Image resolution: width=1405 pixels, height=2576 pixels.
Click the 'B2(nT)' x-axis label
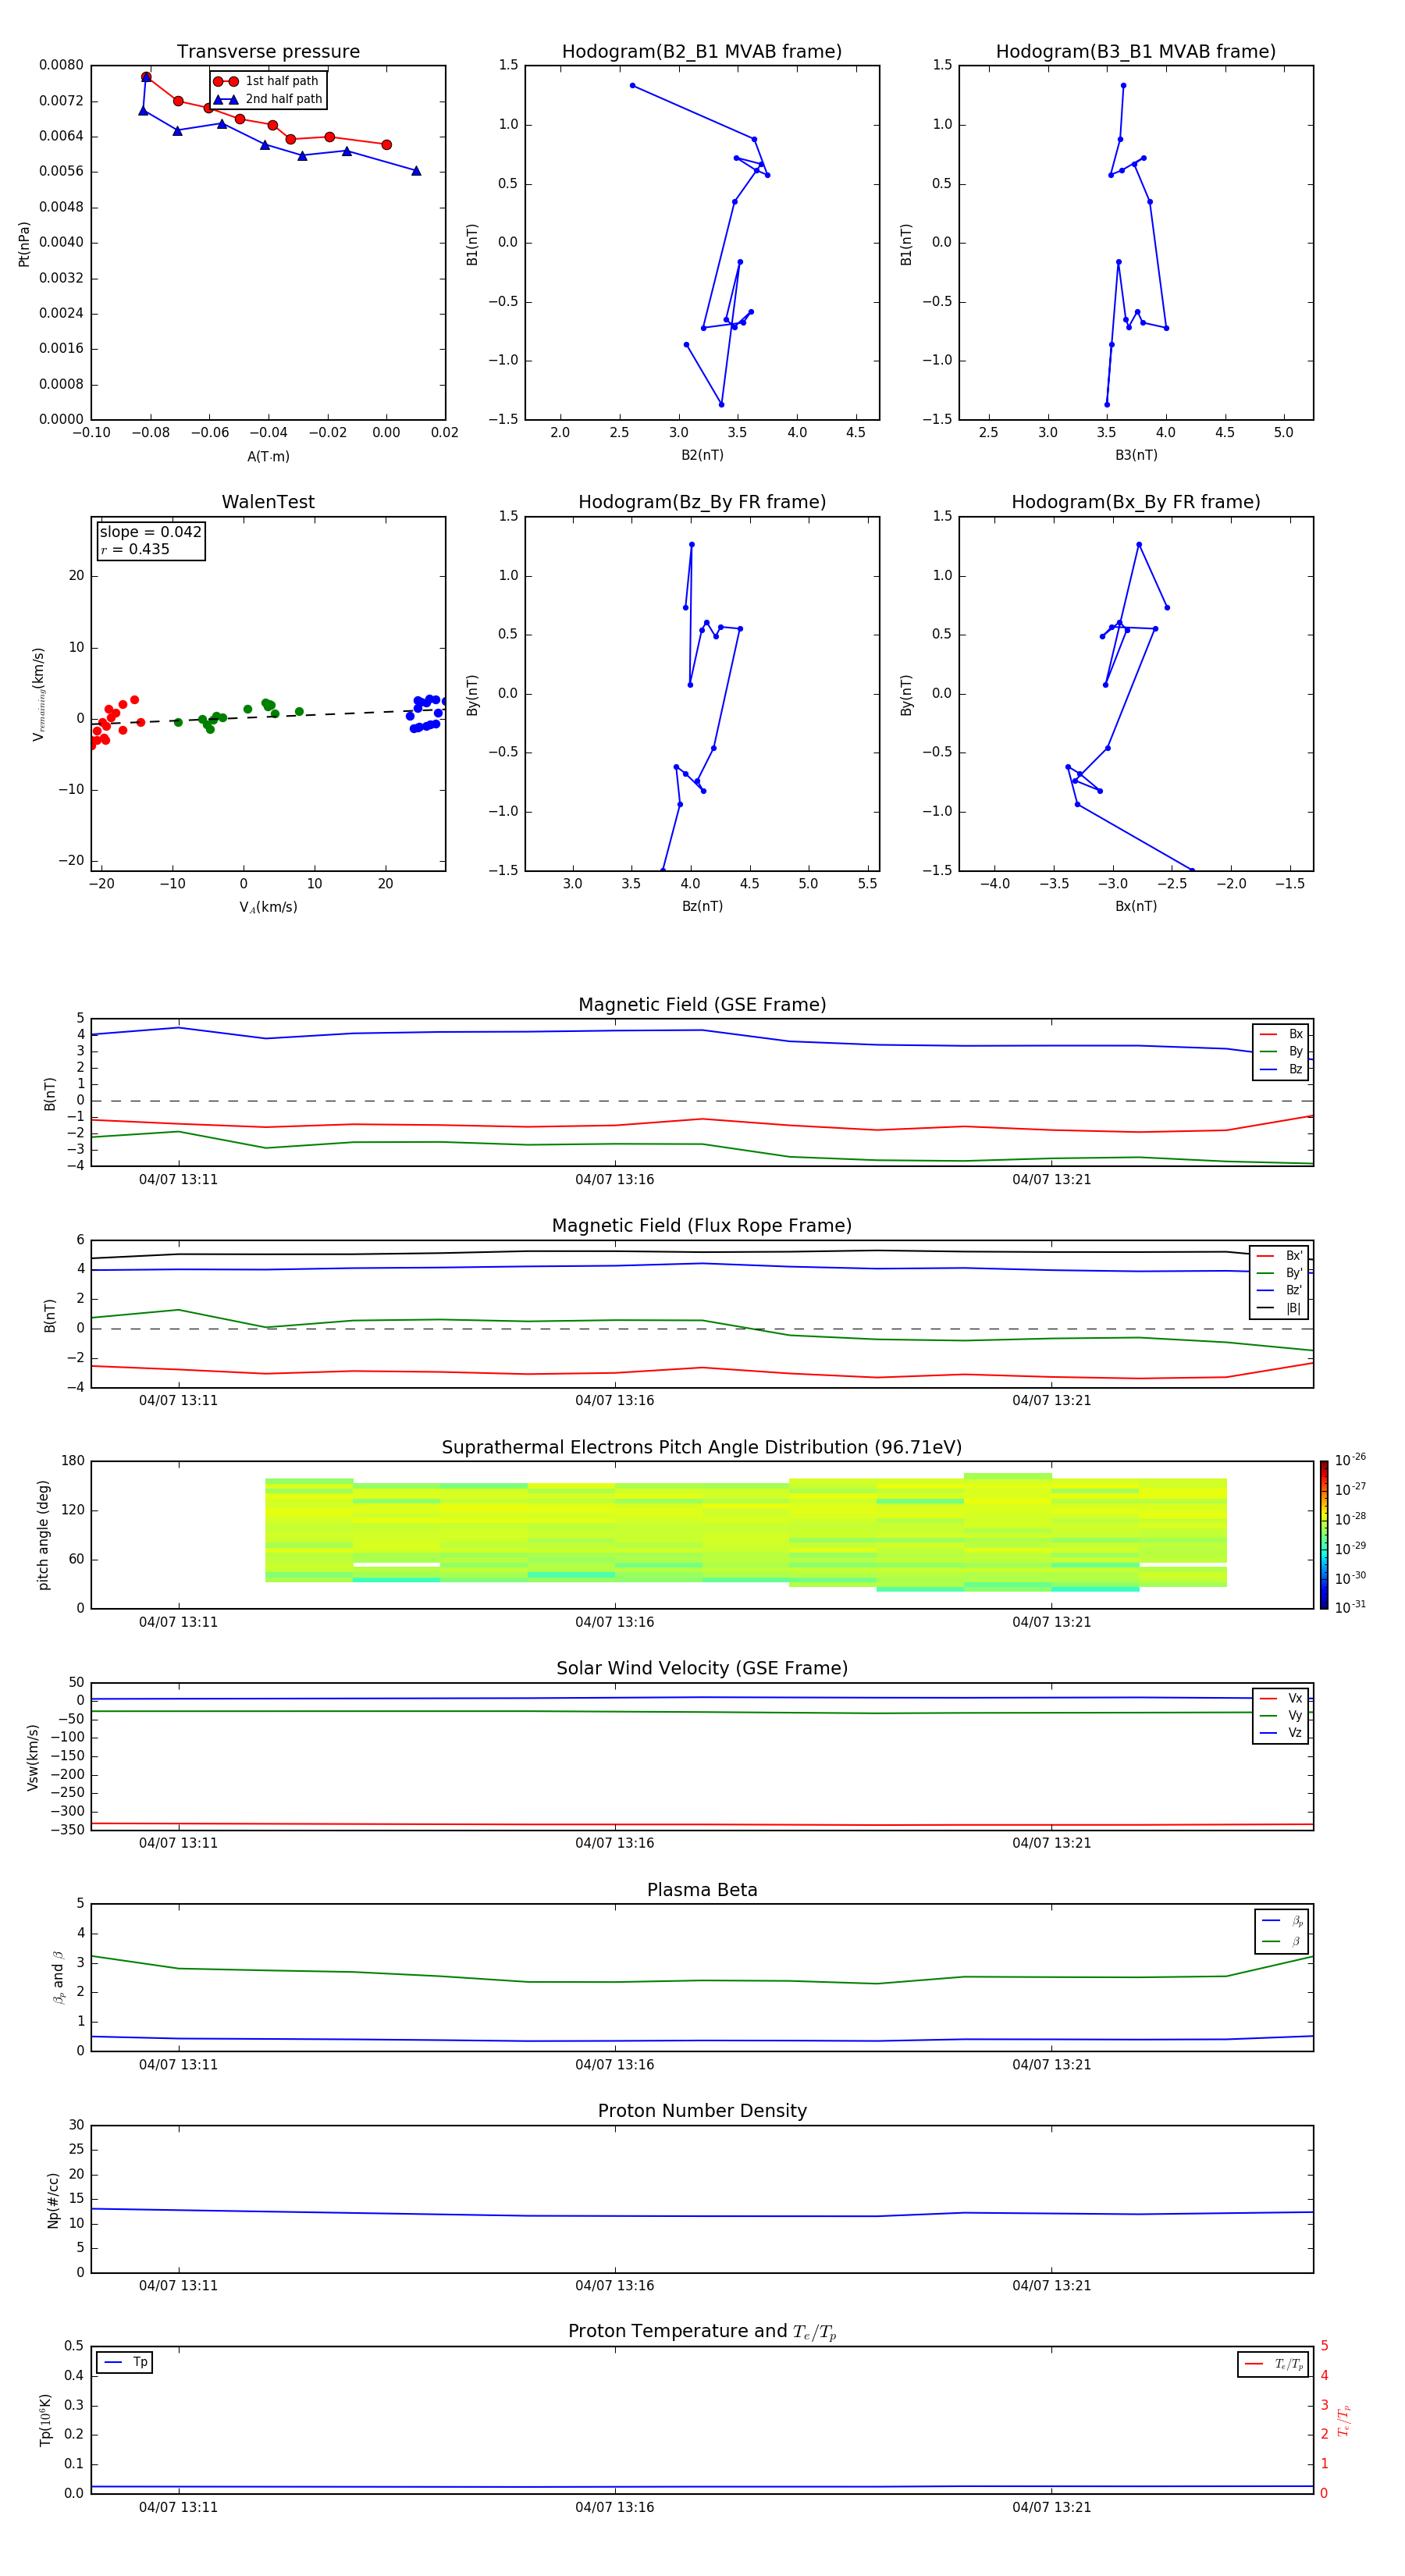click(702, 455)
